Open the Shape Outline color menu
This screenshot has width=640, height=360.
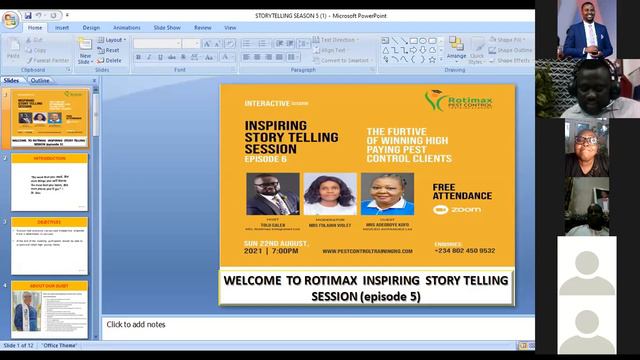coord(510,50)
